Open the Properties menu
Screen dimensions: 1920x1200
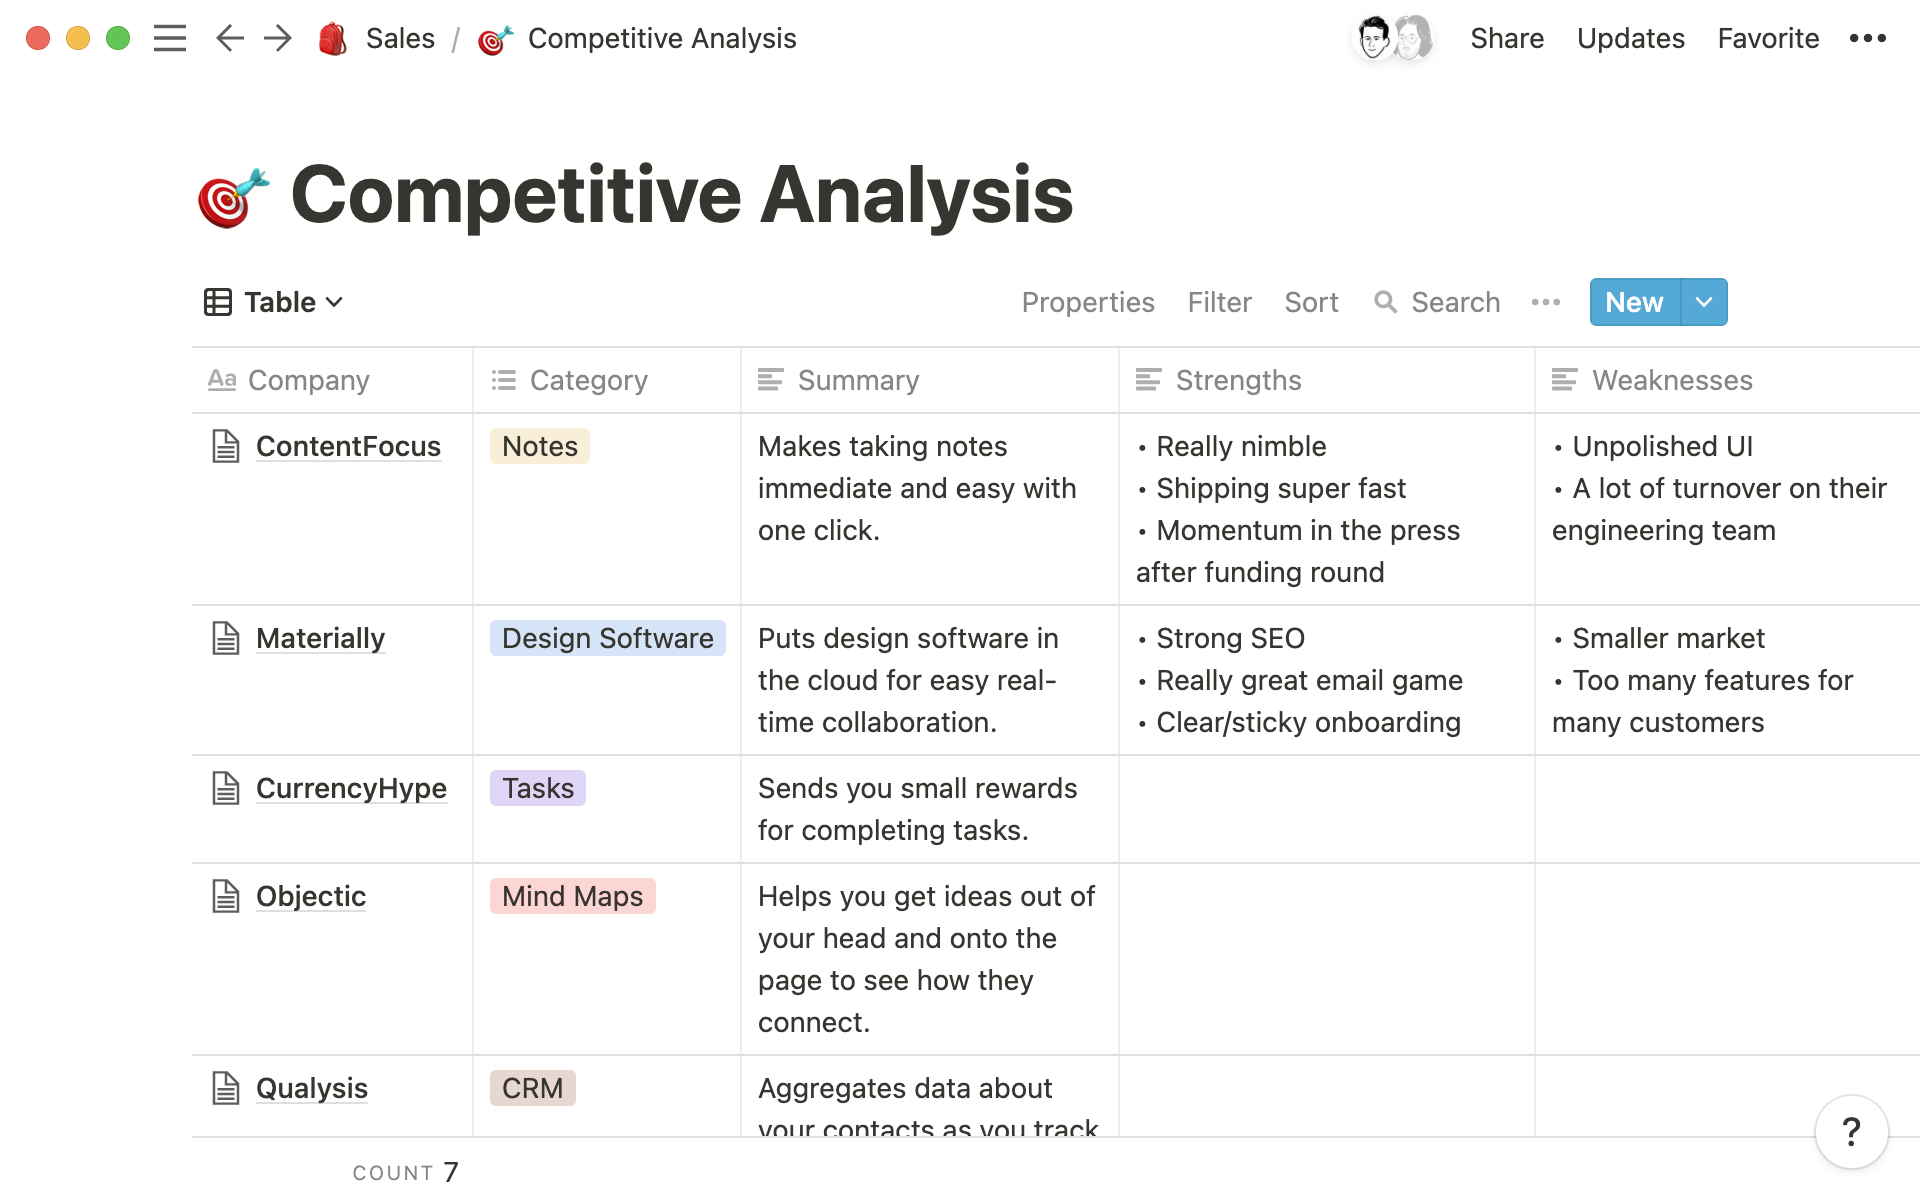pyautogui.click(x=1087, y=302)
